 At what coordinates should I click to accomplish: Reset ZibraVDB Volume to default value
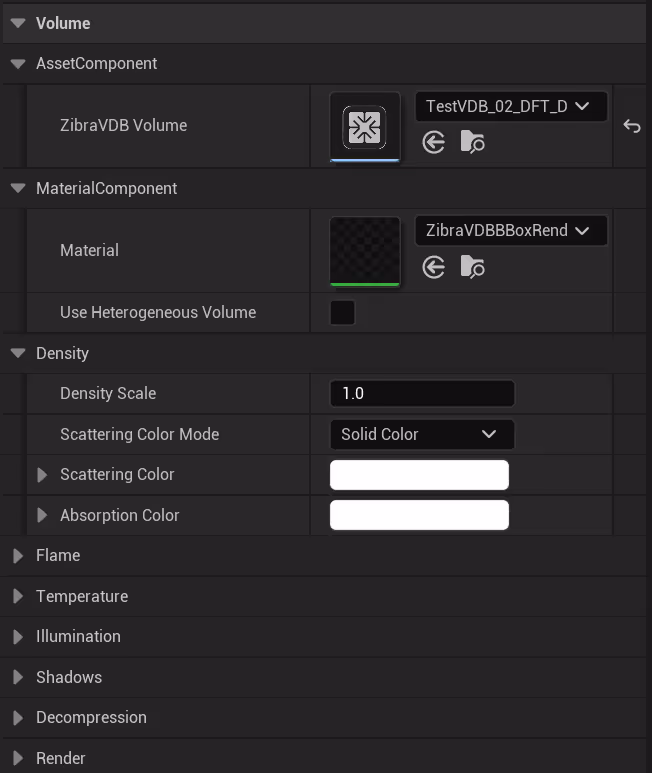click(632, 126)
